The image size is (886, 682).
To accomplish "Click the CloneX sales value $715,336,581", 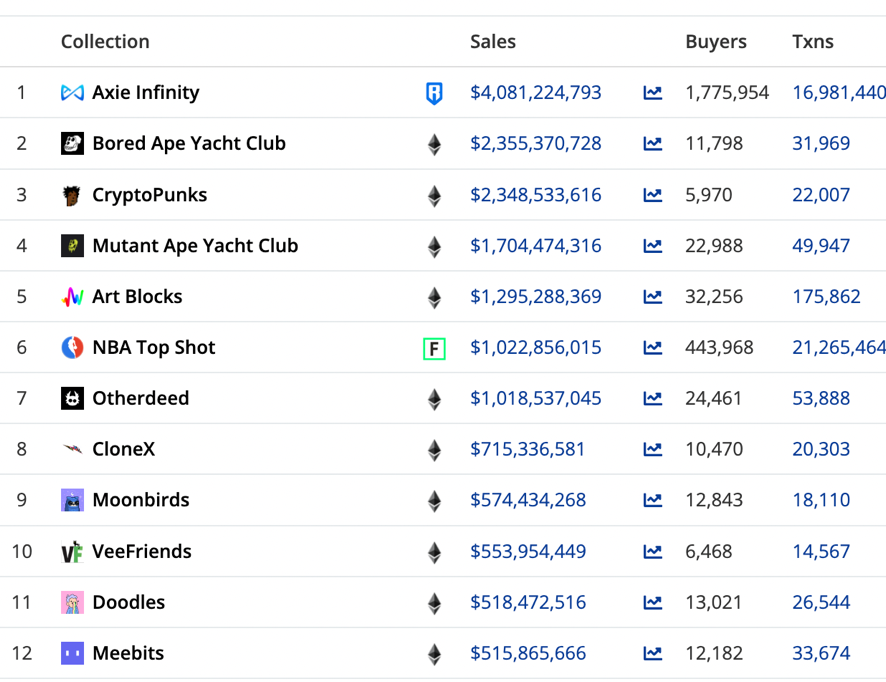I will click(x=528, y=450).
